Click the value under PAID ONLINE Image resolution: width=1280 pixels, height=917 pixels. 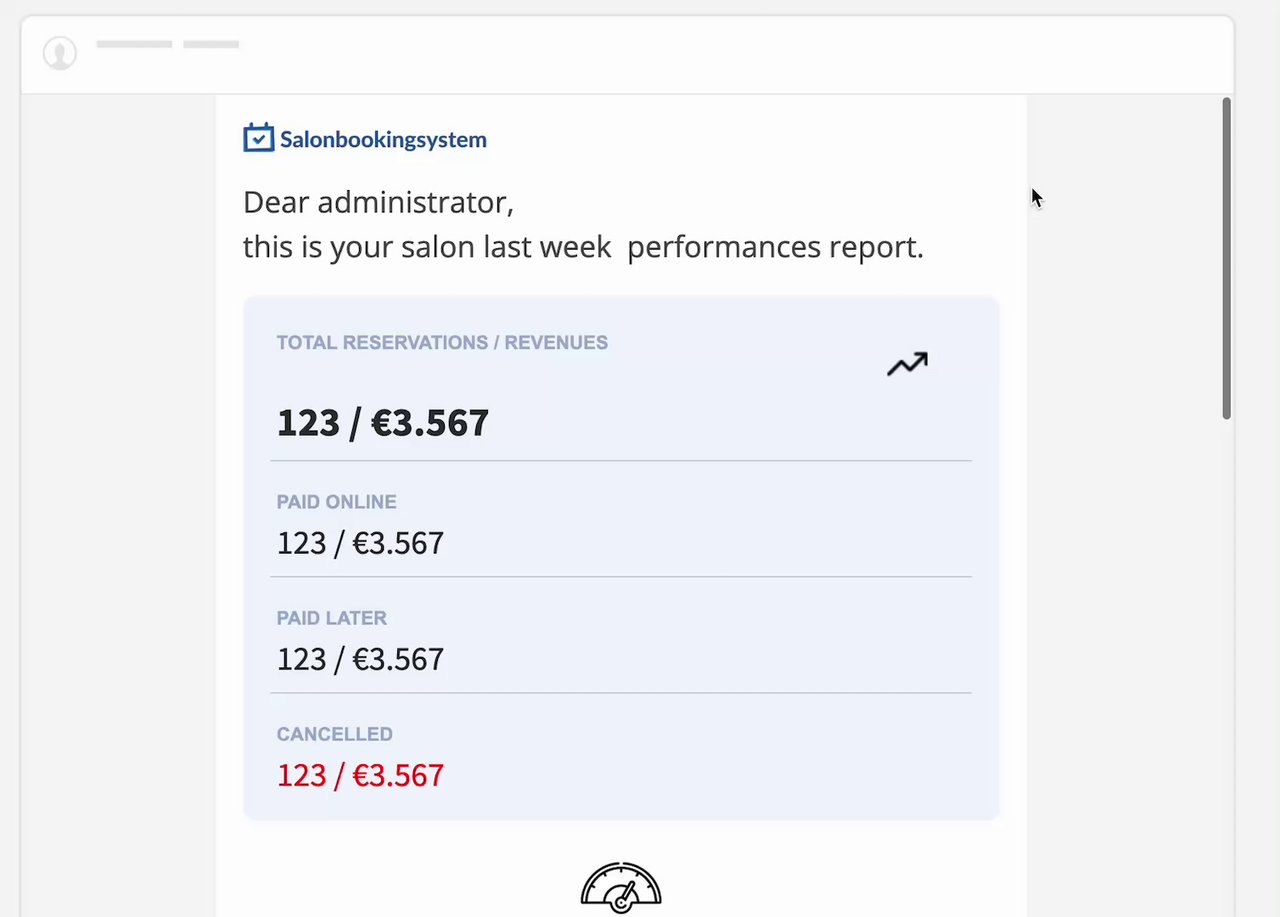(x=360, y=543)
